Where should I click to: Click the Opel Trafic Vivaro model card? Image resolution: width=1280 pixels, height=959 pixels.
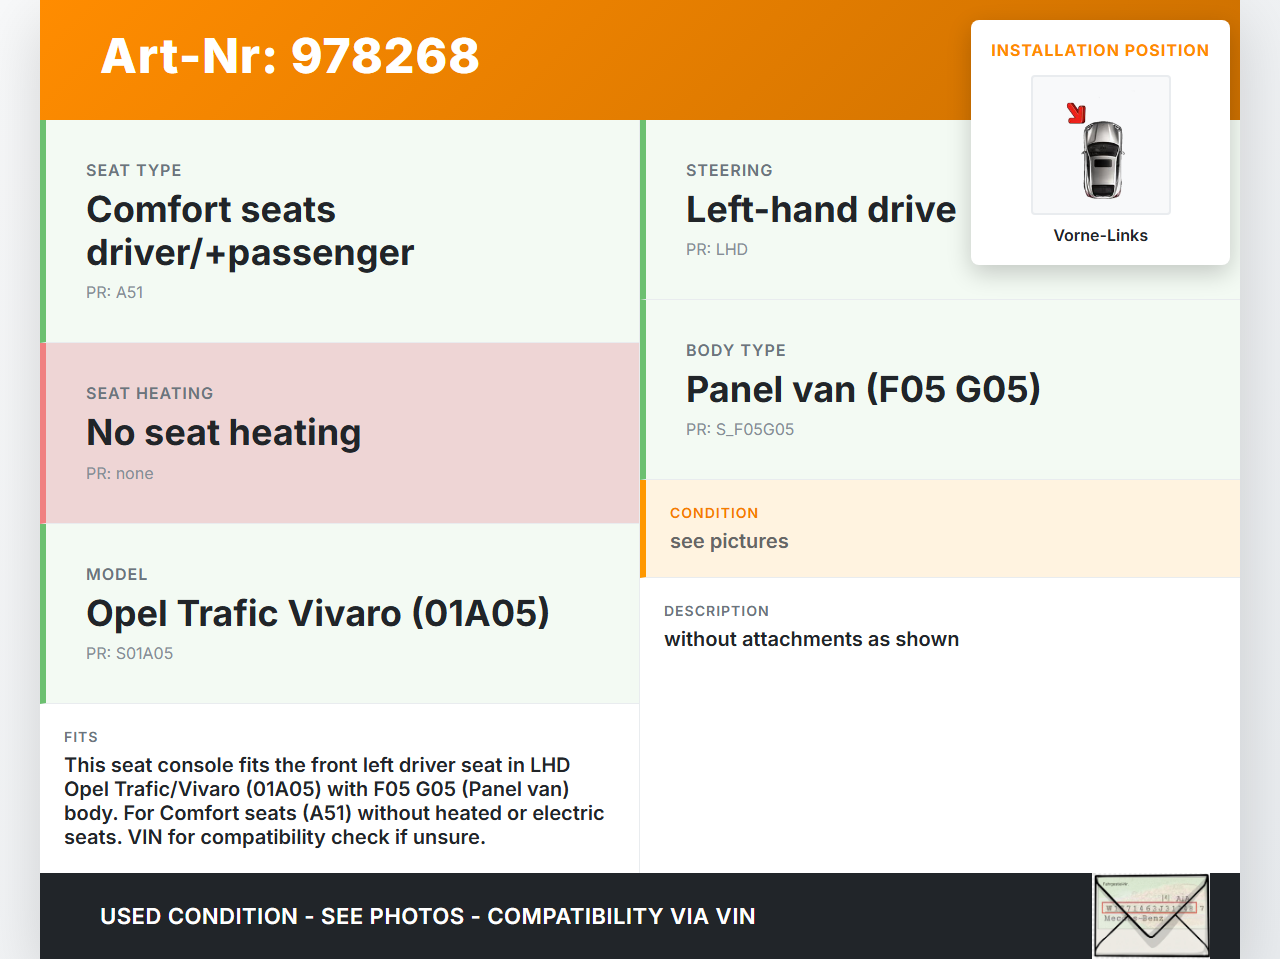pos(340,613)
